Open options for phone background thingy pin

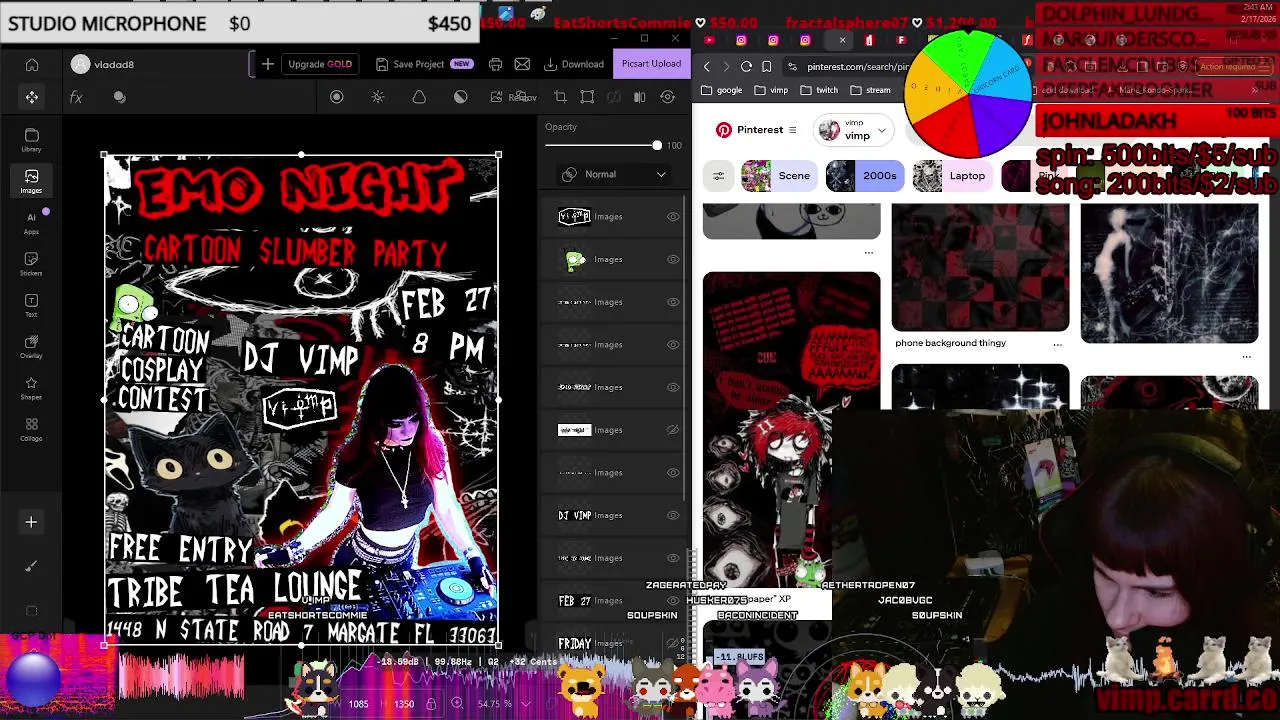tap(1057, 344)
